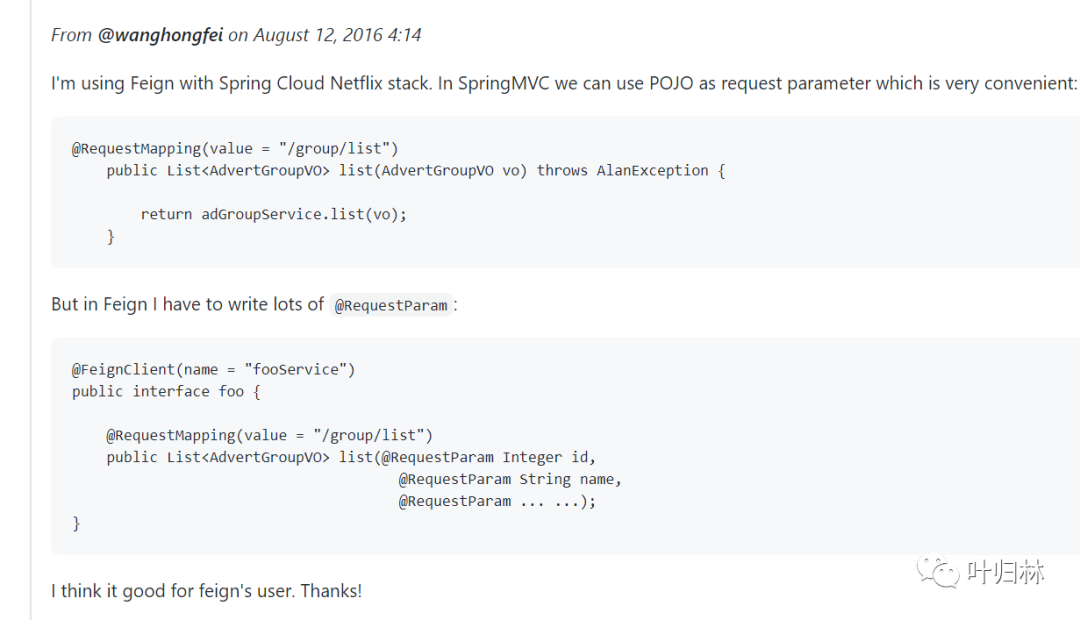Click the 叶归林 watermark text
Viewport: 1080px width, 620px height.
pyautogui.click(x=1006, y=572)
